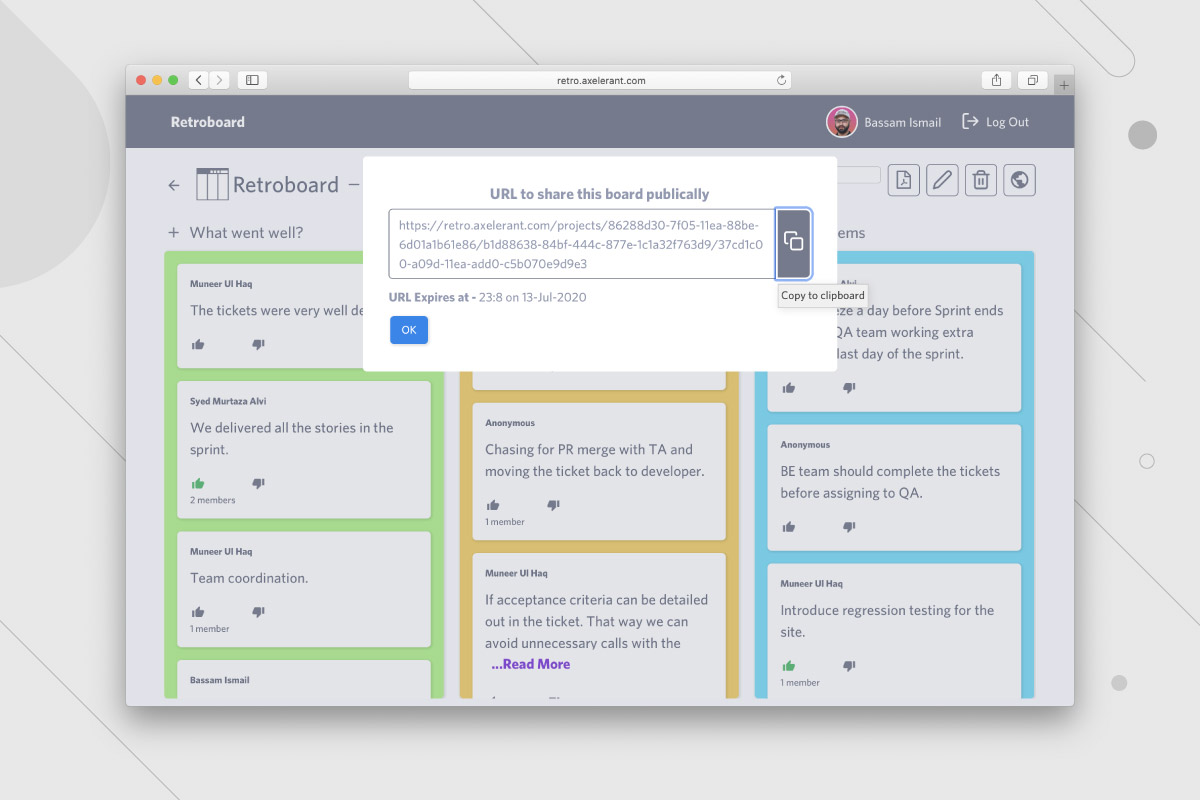Click the OK button in the share dialog
The image size is (1200, 800).
[x=408, y=329]
